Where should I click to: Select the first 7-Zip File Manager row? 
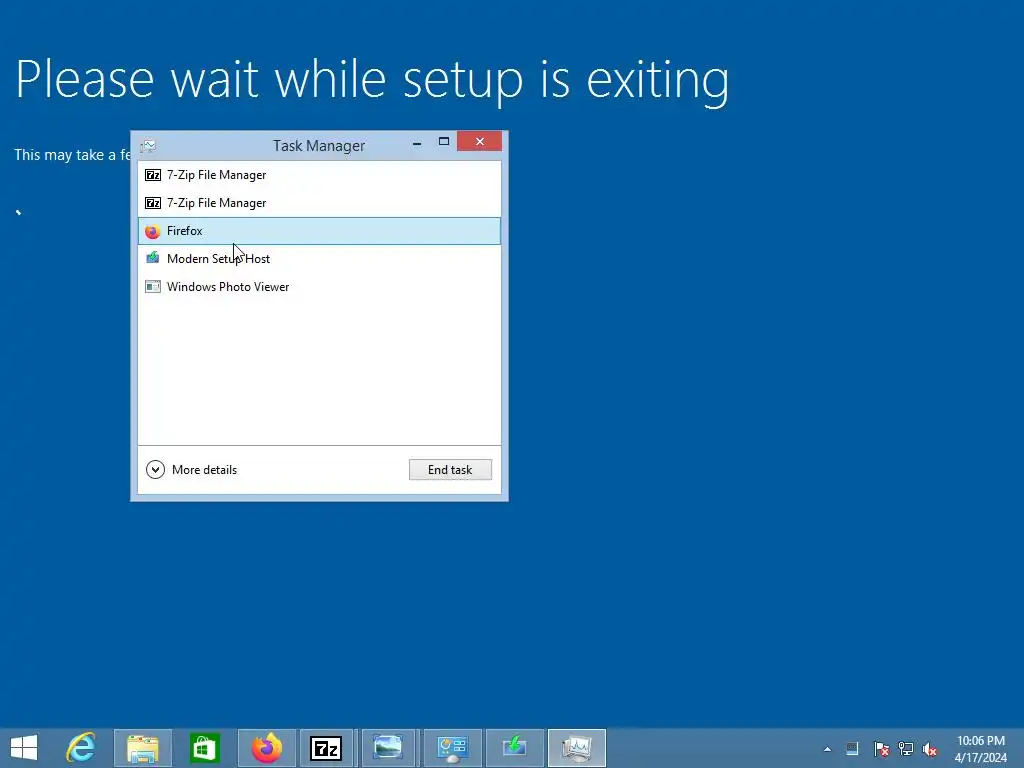319,175
